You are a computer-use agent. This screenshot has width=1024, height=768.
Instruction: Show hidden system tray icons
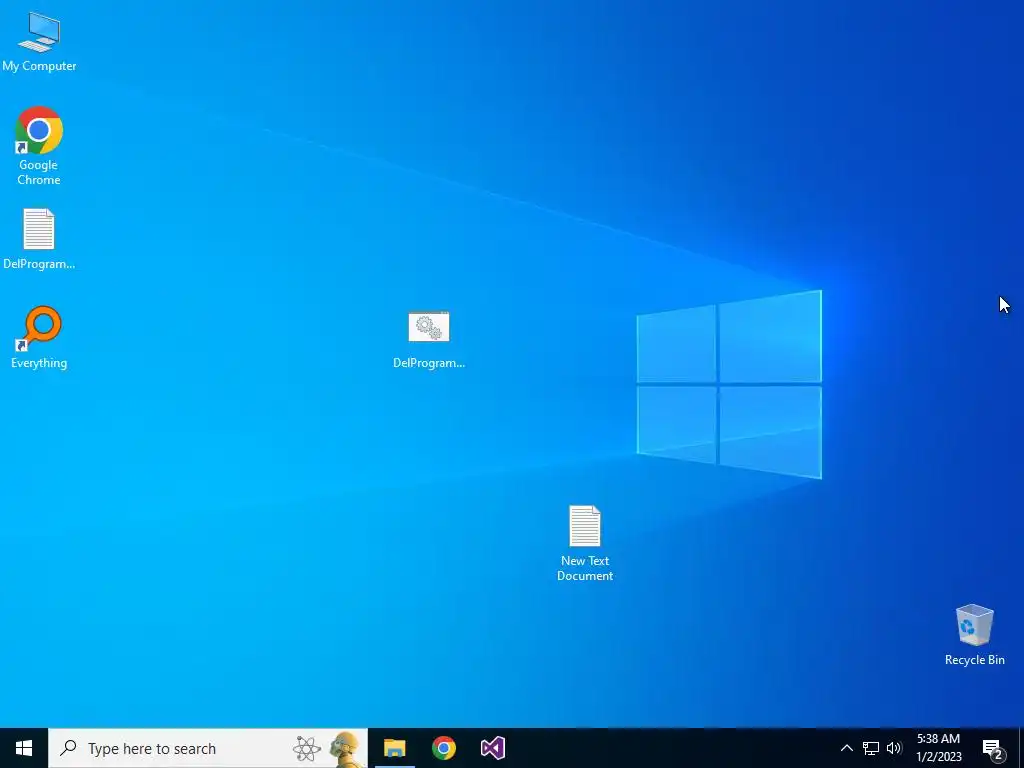tap(846, 748)
